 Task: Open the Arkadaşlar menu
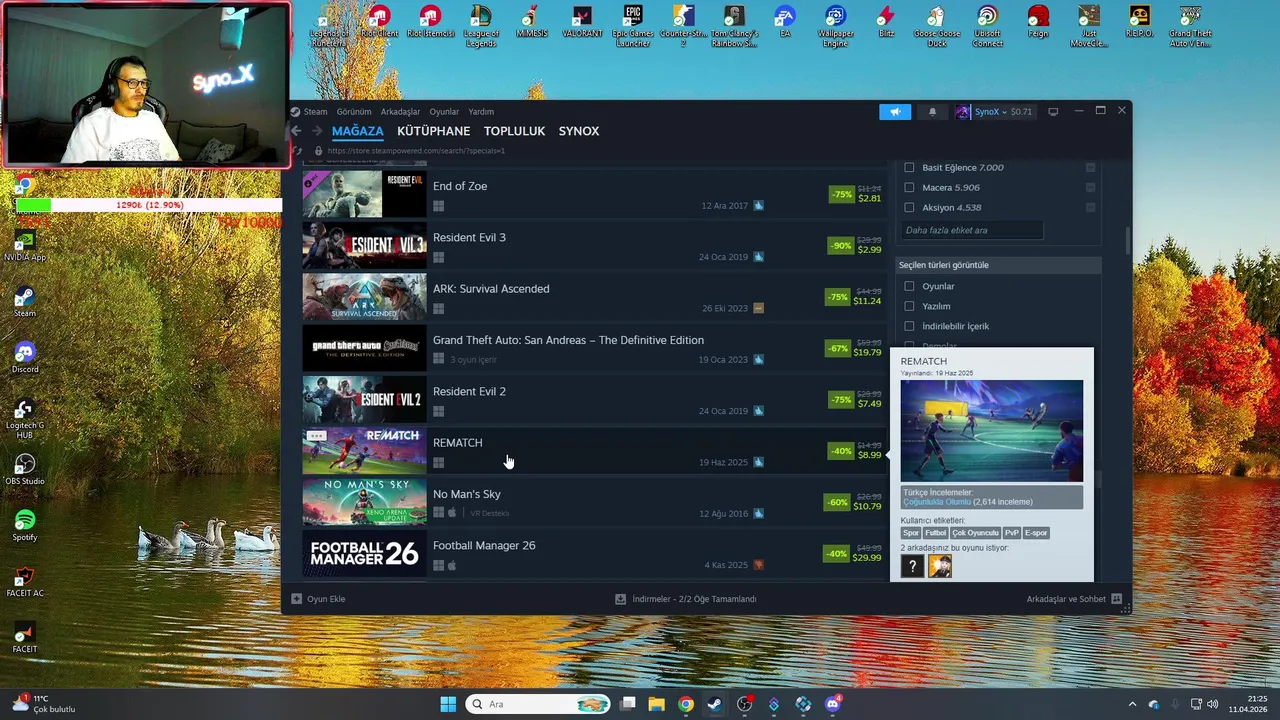click(400, 112)
